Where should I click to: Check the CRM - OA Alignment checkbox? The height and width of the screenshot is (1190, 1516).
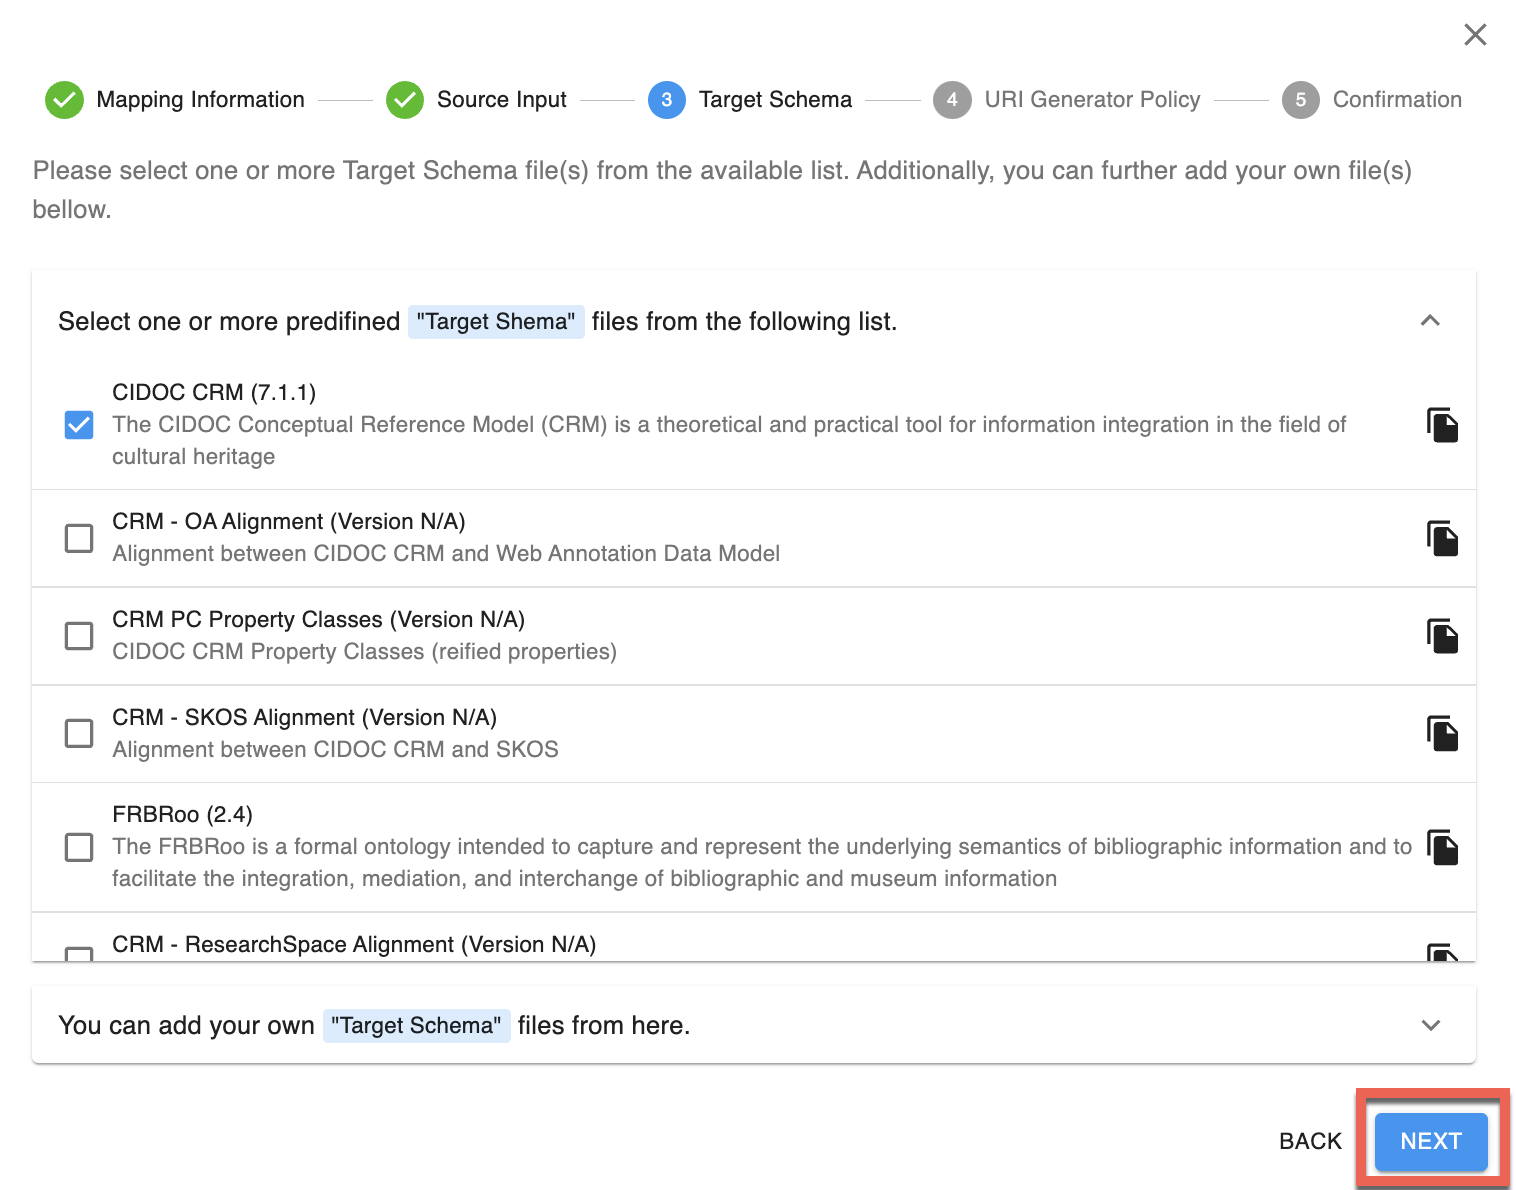(x=79, y=538)
